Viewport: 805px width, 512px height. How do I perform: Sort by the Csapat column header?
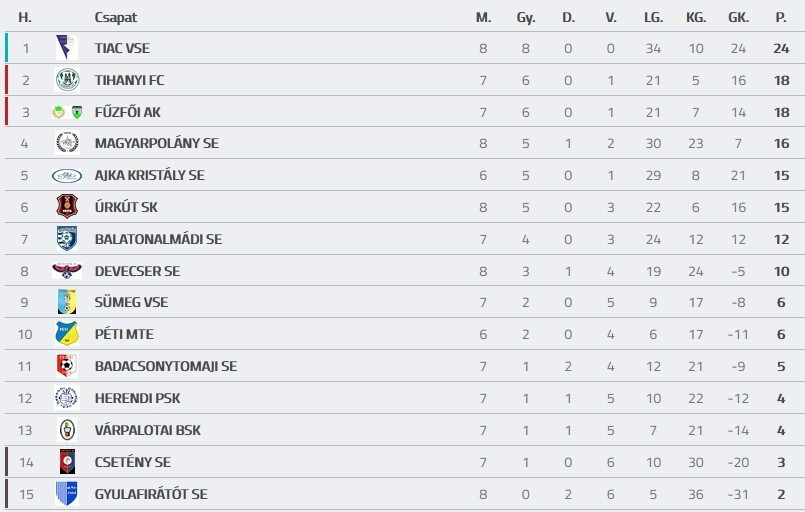[116, 17]
